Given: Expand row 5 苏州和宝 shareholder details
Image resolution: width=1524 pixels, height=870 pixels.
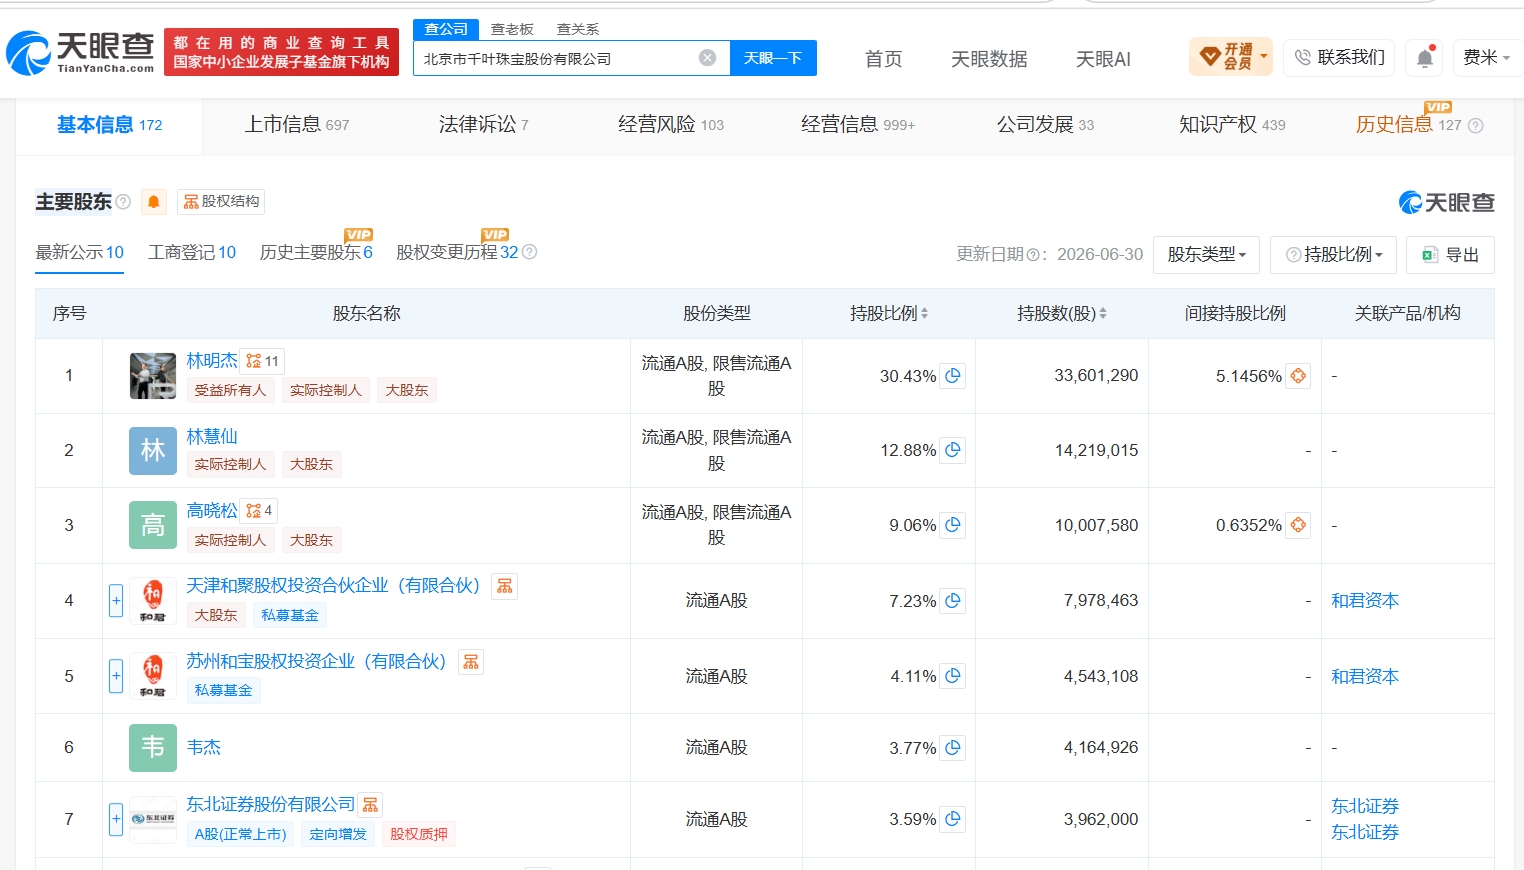Looking at the screenshot, I should click(116, 676).
